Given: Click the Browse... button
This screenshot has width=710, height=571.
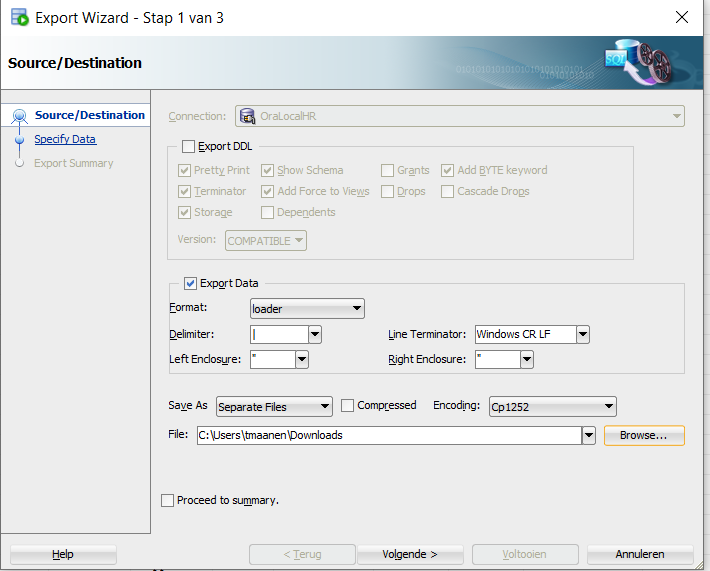Looking at the screenshot, I should [644, 435].
